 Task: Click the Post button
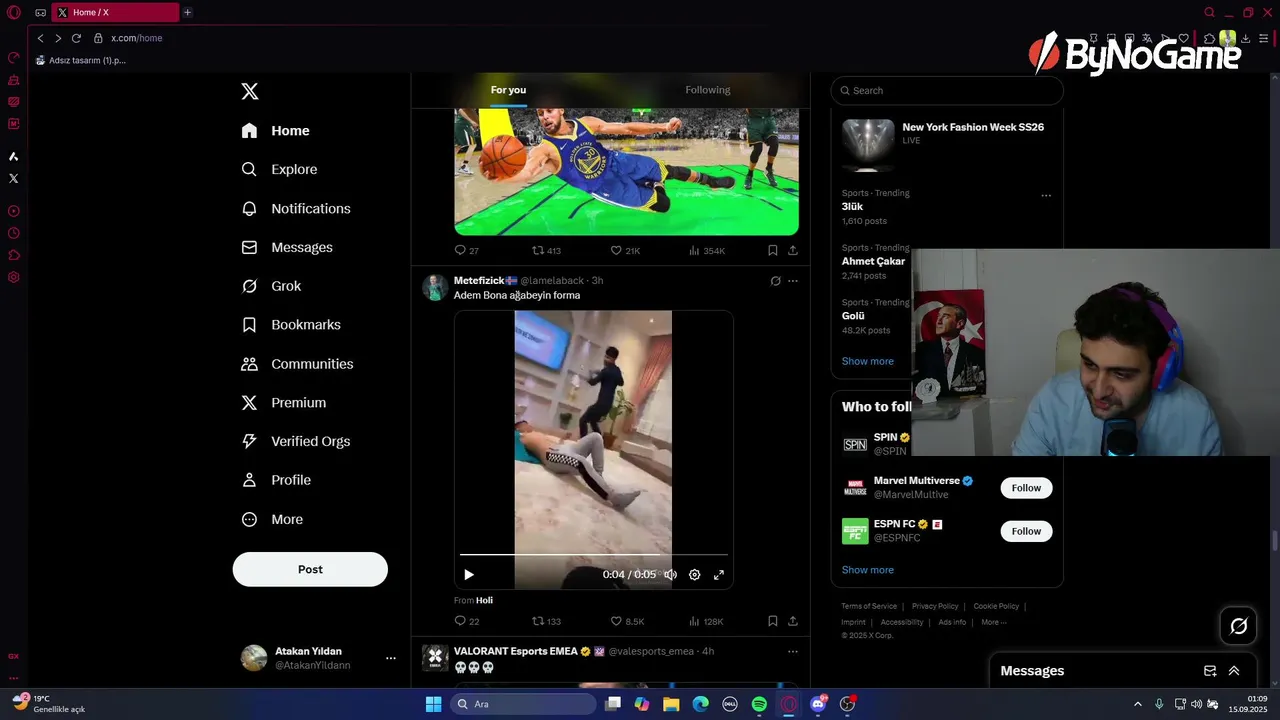310,569
